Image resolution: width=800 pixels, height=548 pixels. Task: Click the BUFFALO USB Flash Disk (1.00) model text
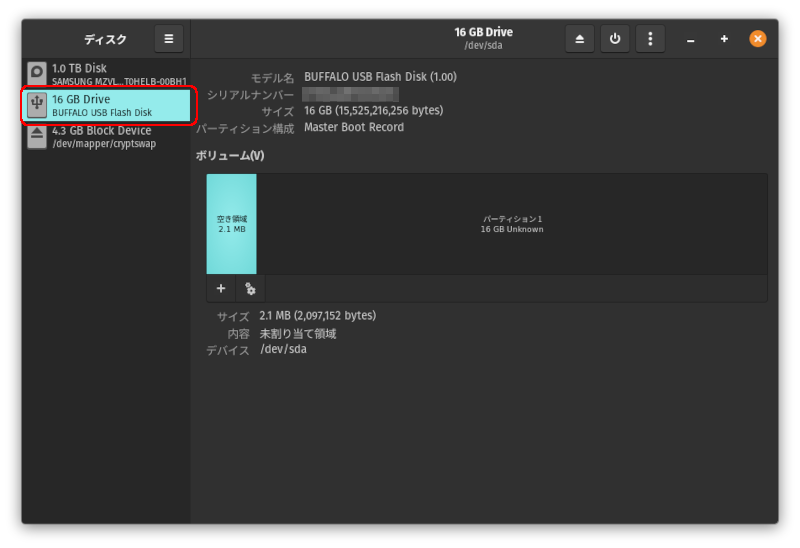click(x=380, y=77)
